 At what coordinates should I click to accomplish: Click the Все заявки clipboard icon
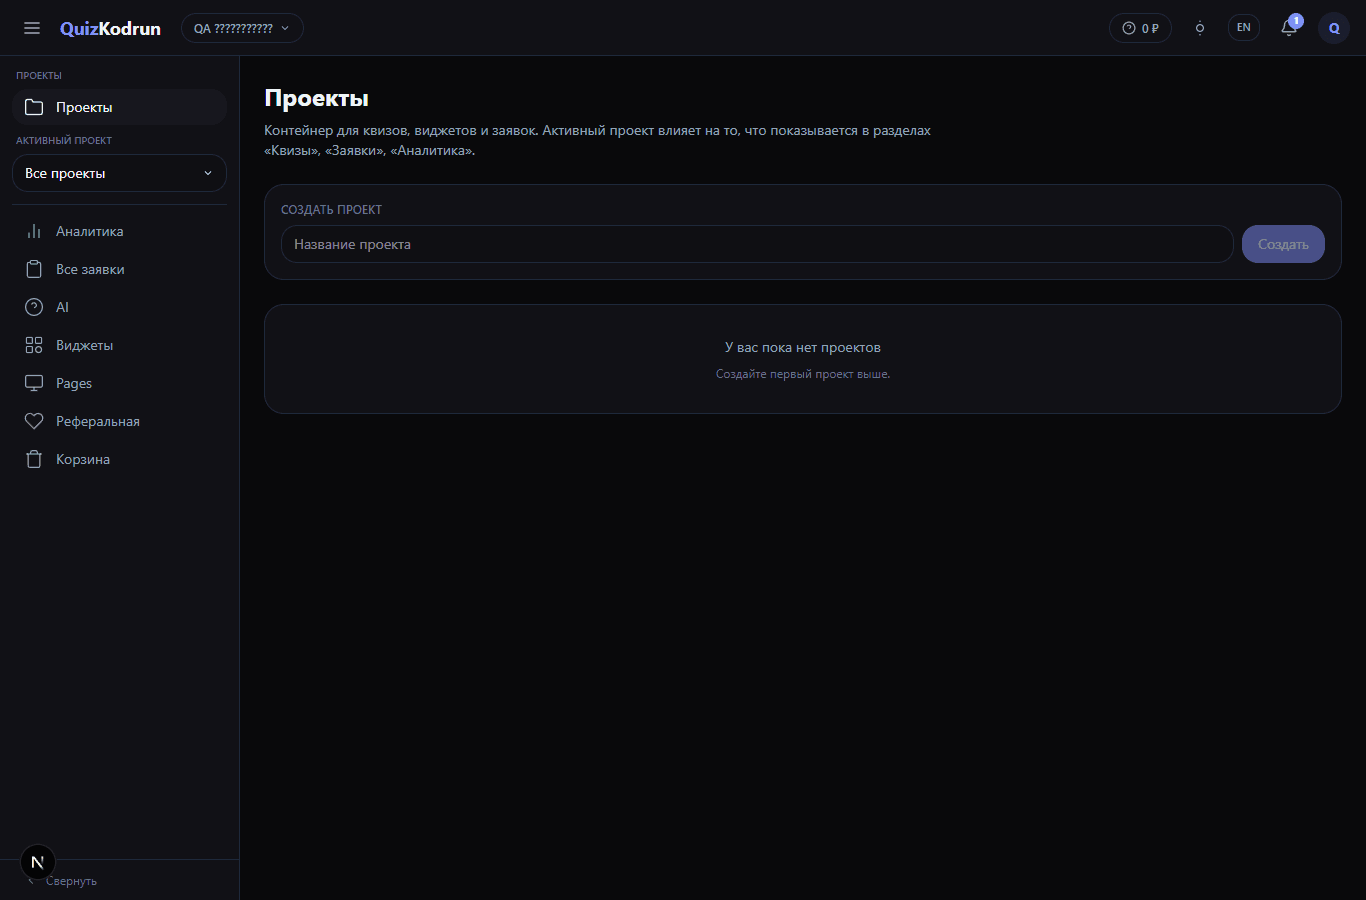point(34,269)
